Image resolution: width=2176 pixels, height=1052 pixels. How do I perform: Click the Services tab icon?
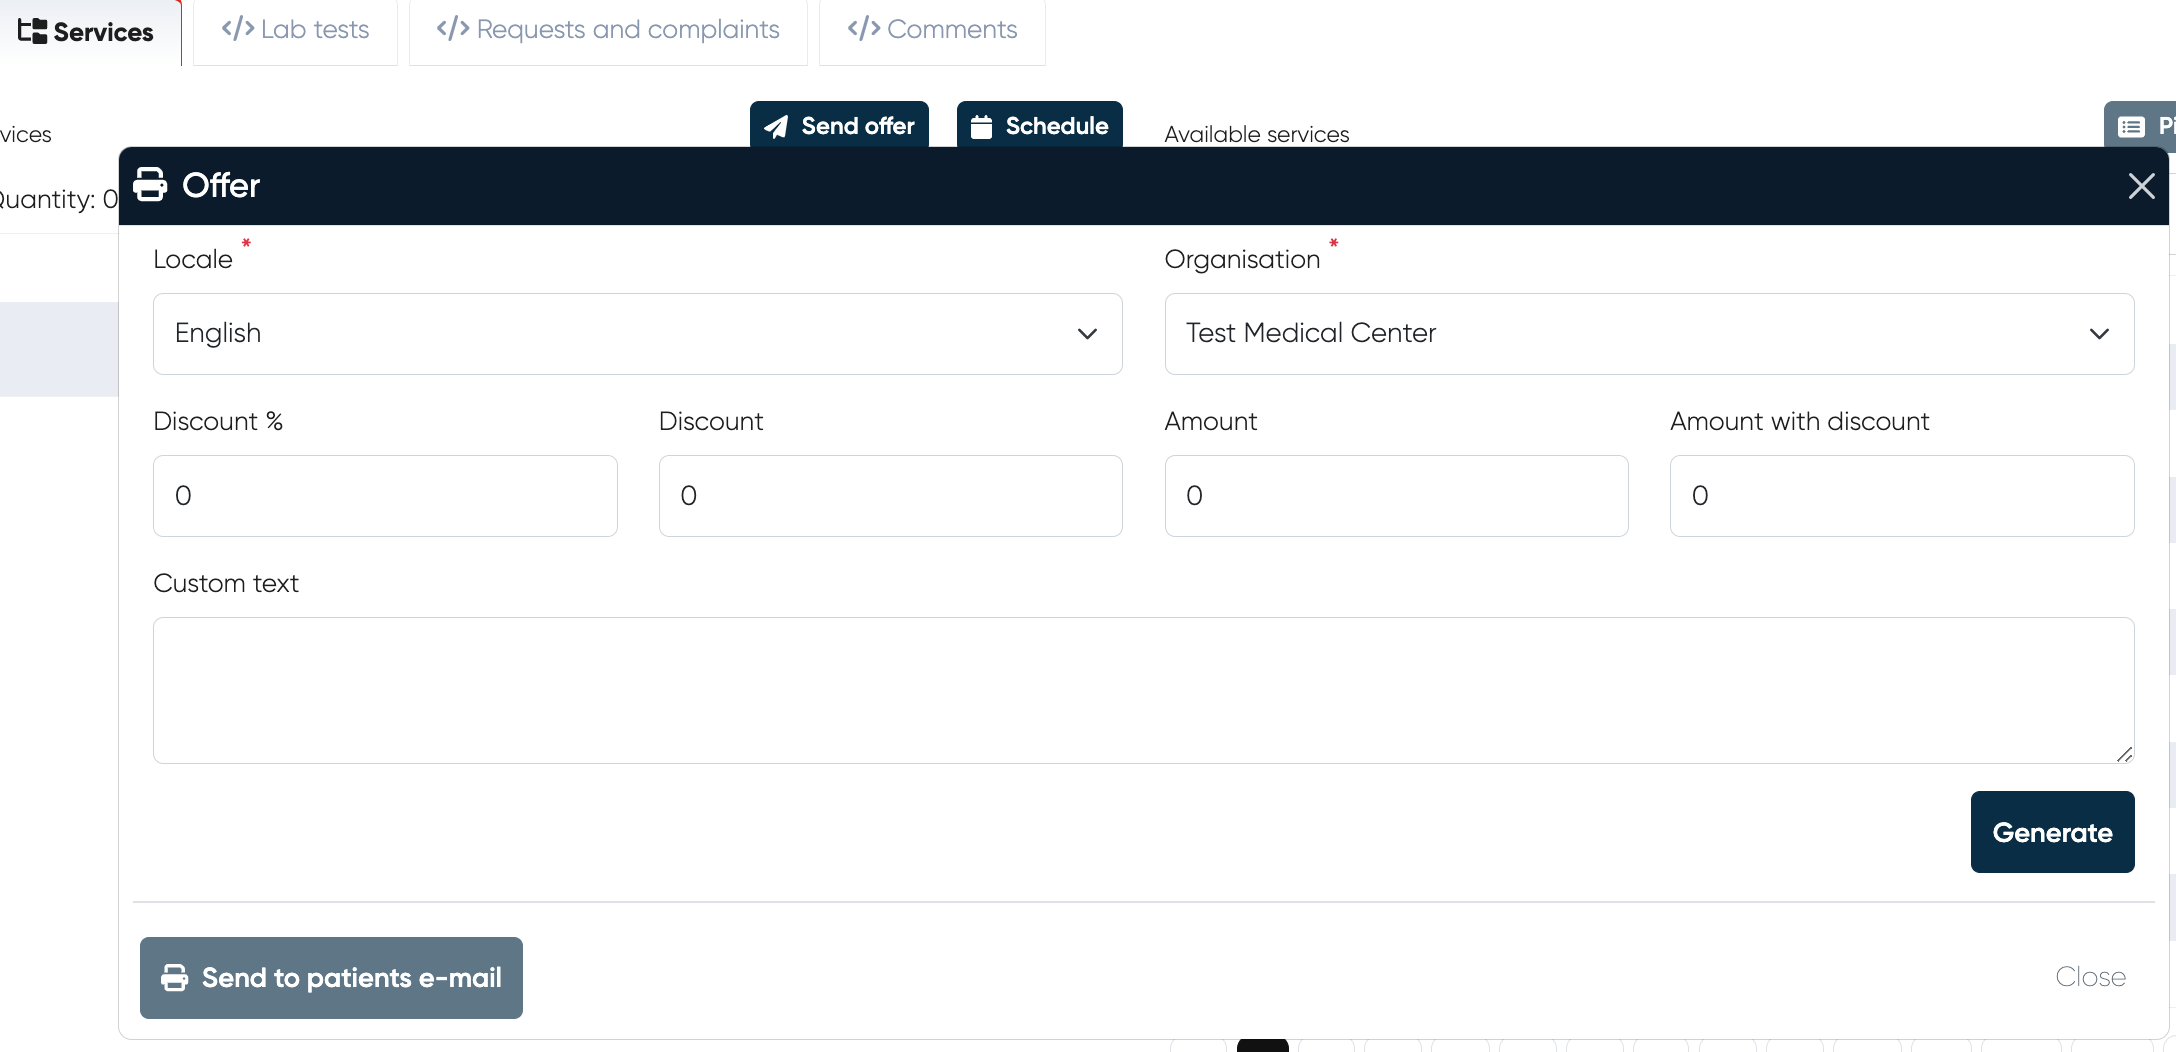pos(32,31)
